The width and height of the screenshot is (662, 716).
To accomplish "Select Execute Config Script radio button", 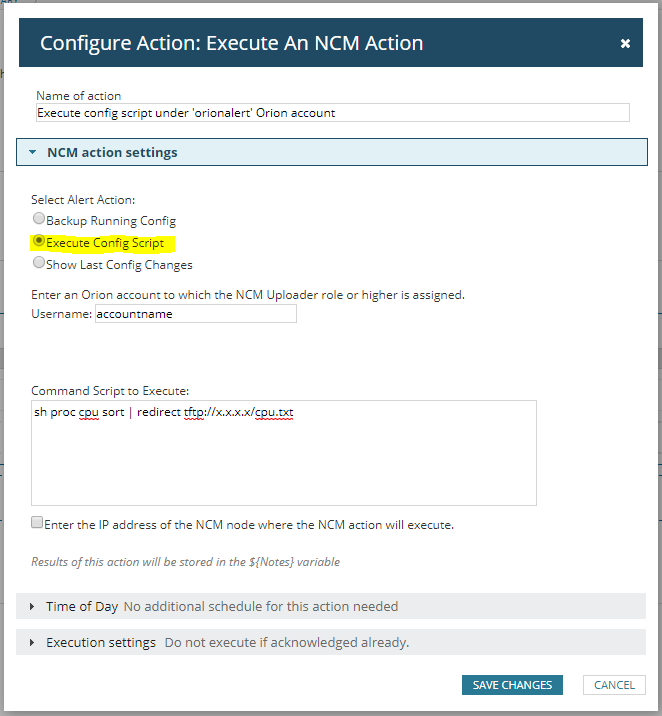I will coord(39,241).
